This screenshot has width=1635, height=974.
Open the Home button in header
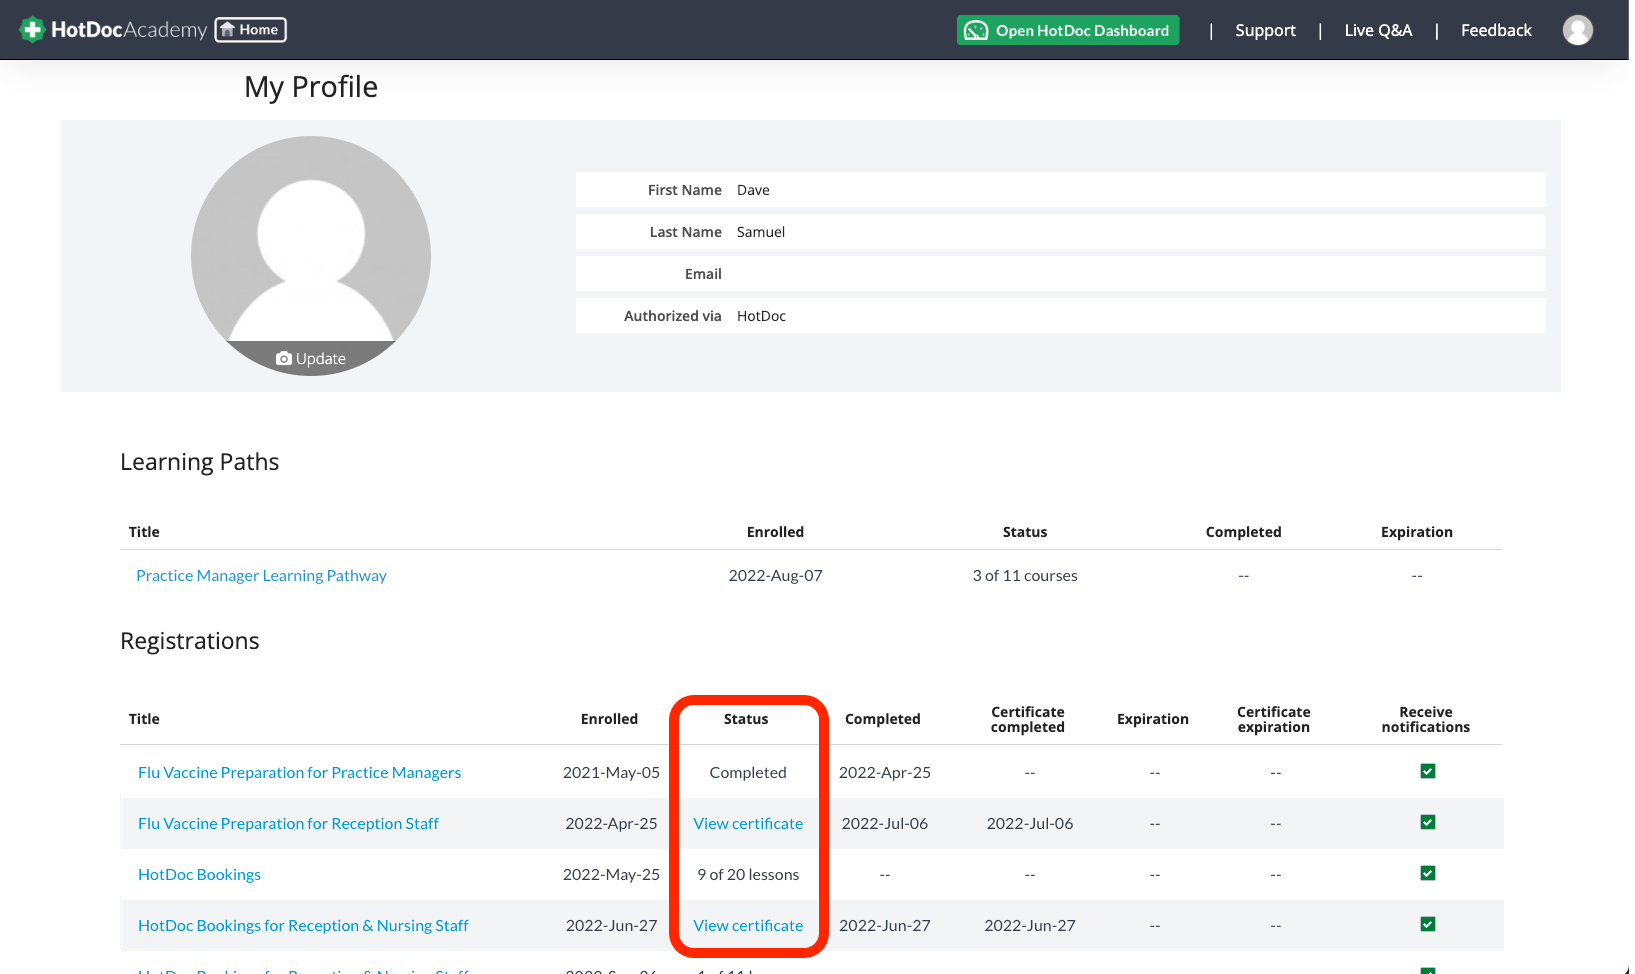coord(251,30)
